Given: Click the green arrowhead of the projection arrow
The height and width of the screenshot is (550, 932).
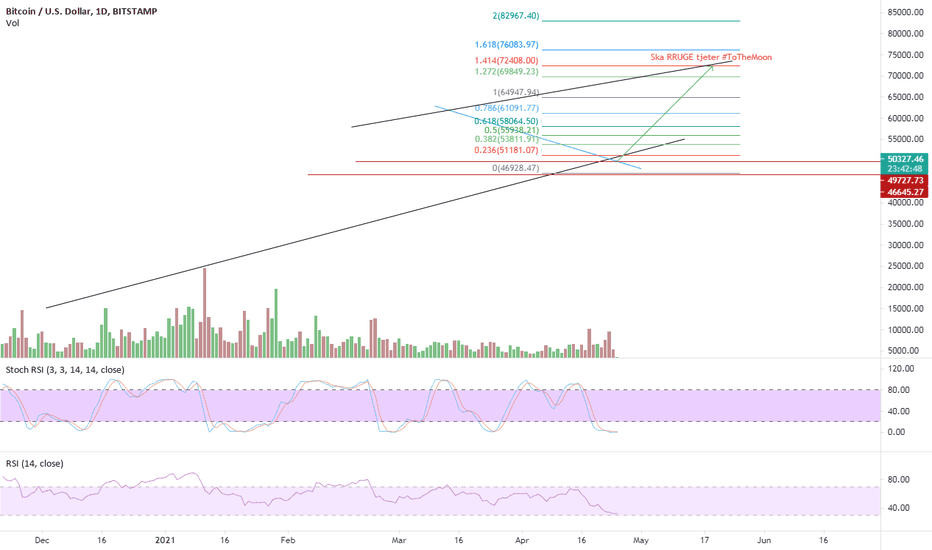Looking at the screenshot, I should 710,68.
